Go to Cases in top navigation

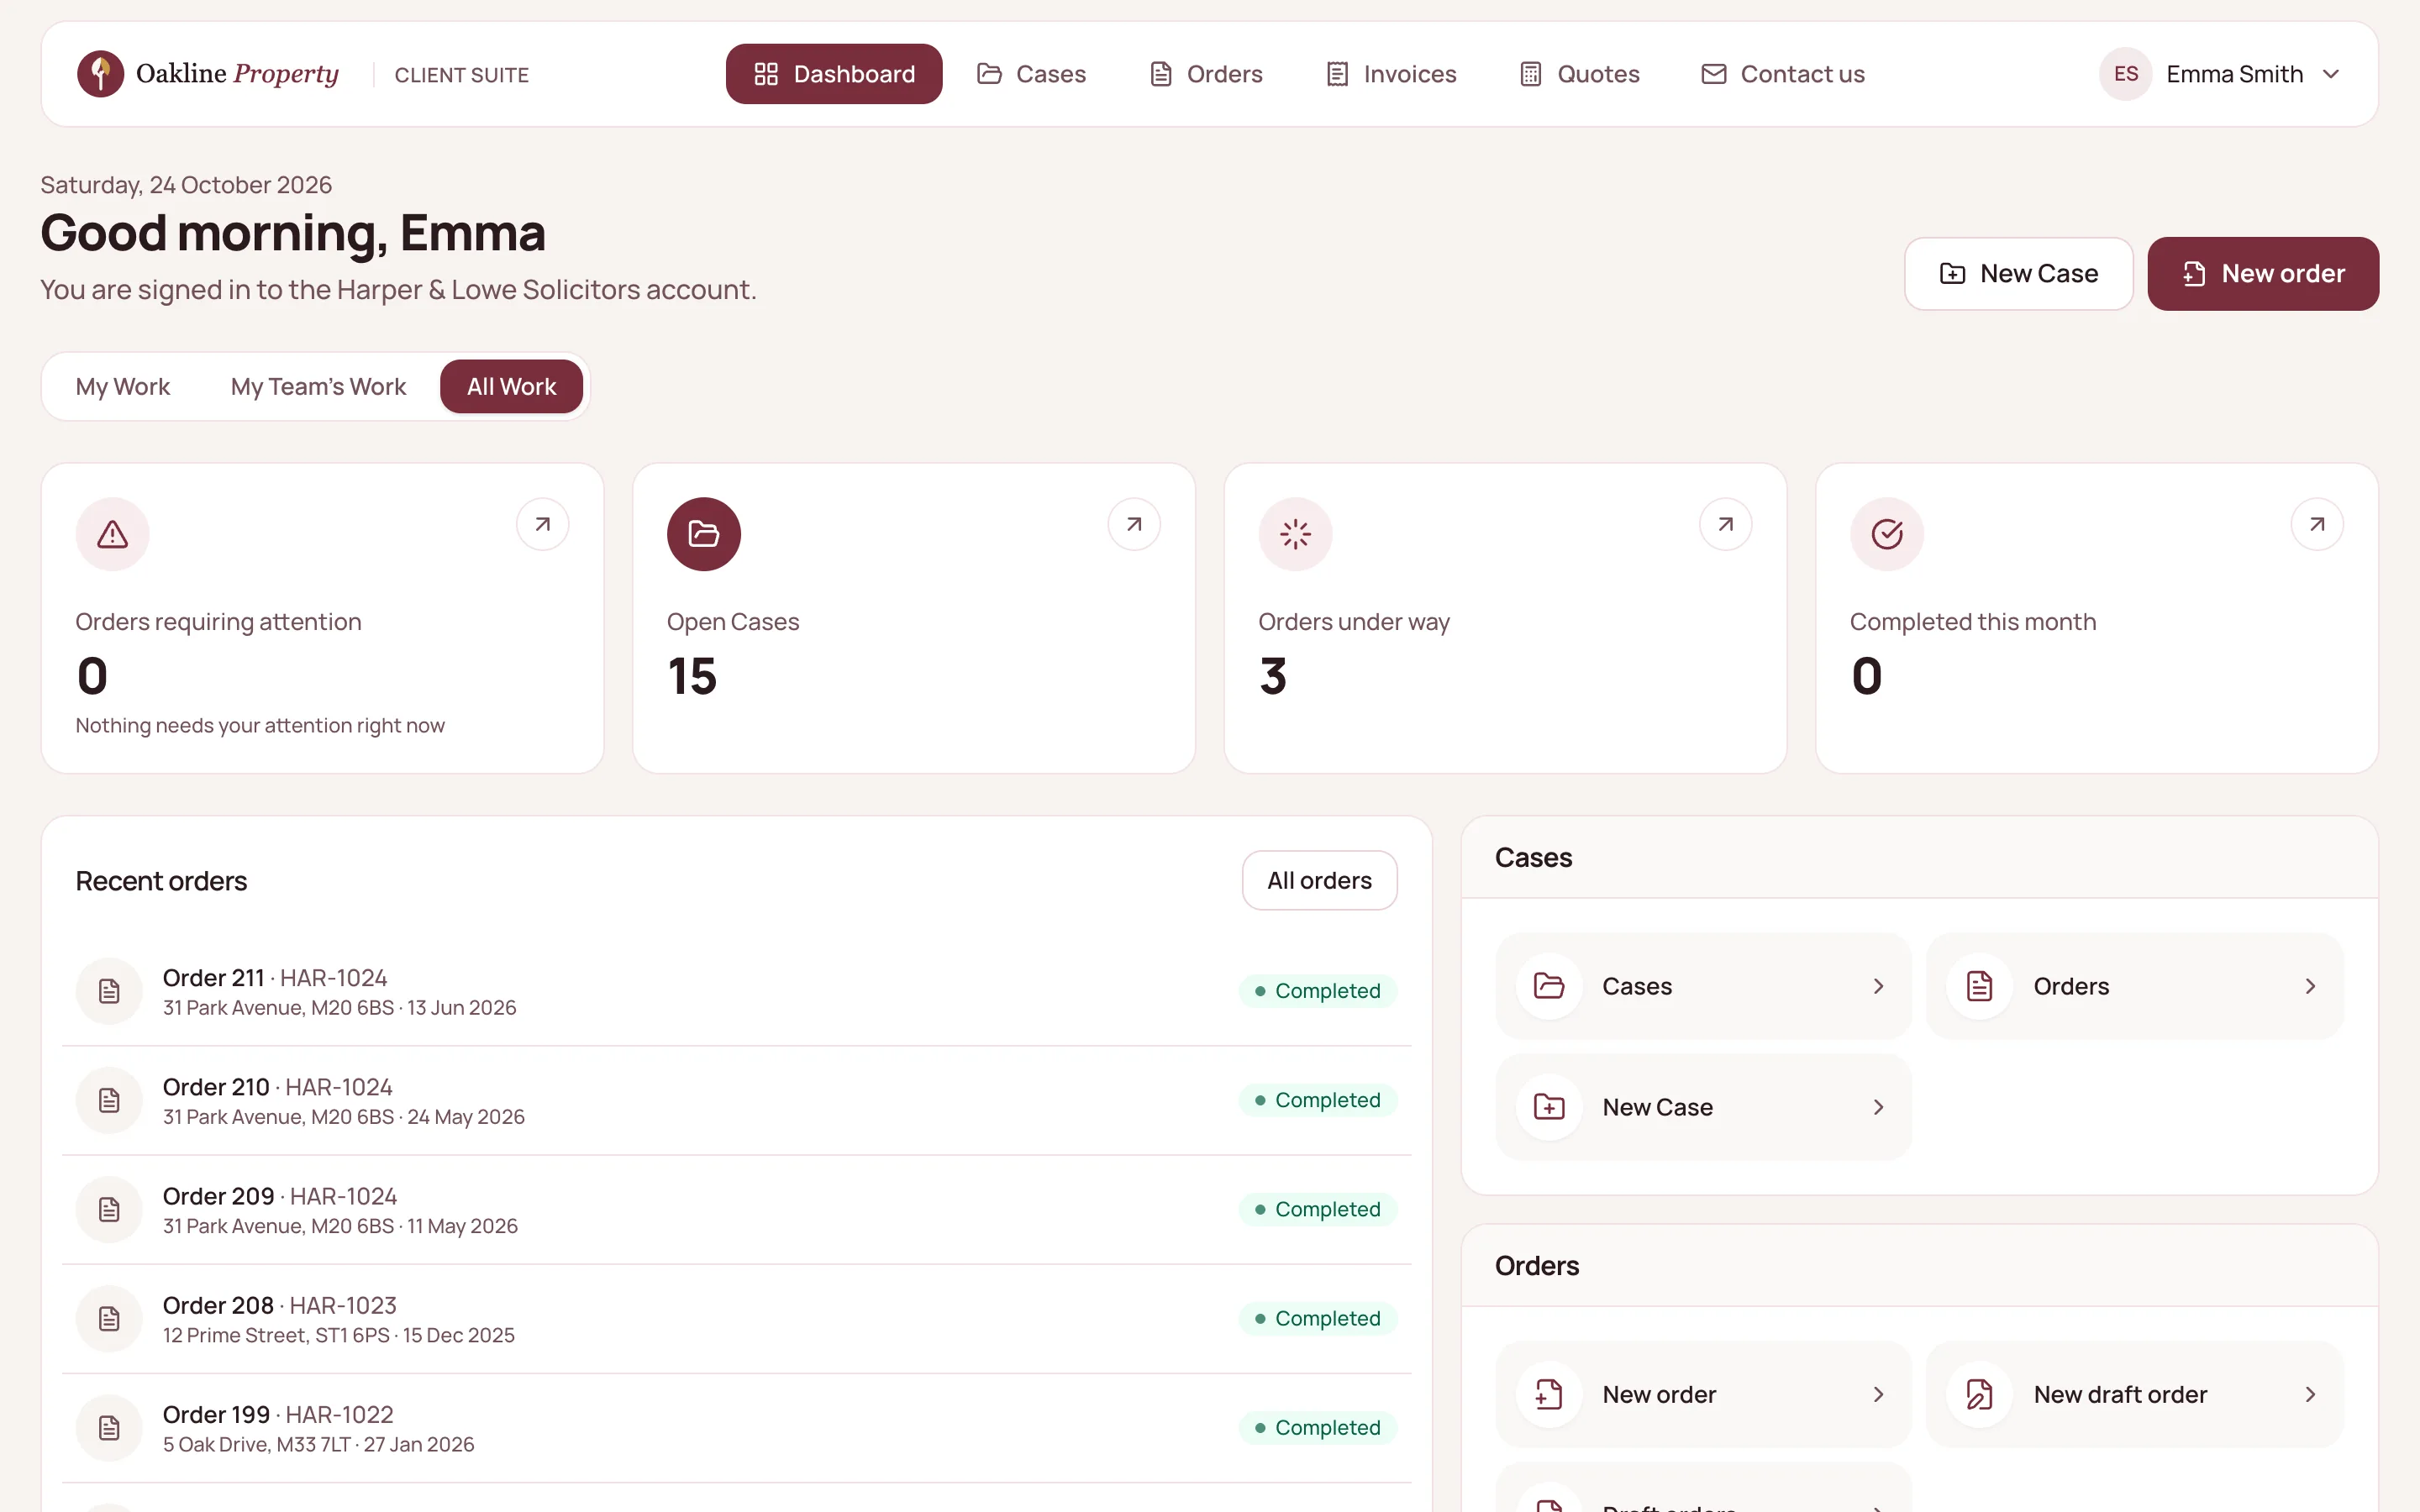point(1031,74)
